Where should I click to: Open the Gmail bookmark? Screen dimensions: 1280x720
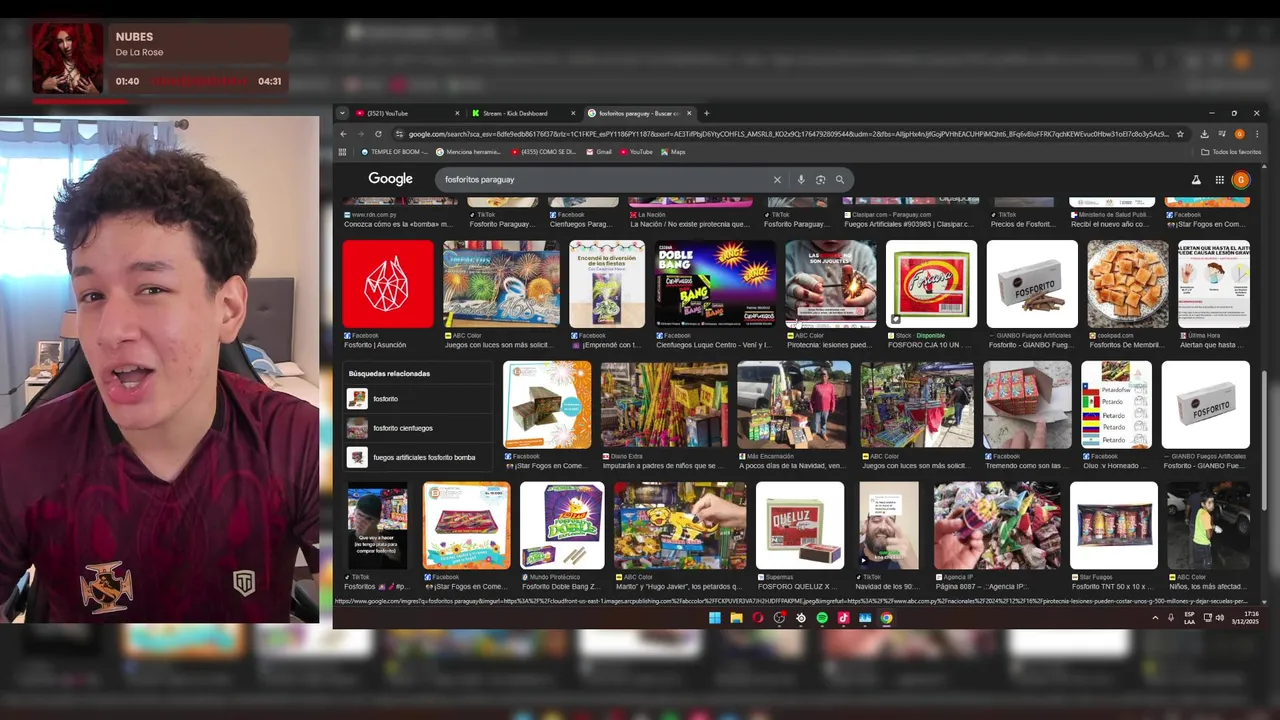598,152
